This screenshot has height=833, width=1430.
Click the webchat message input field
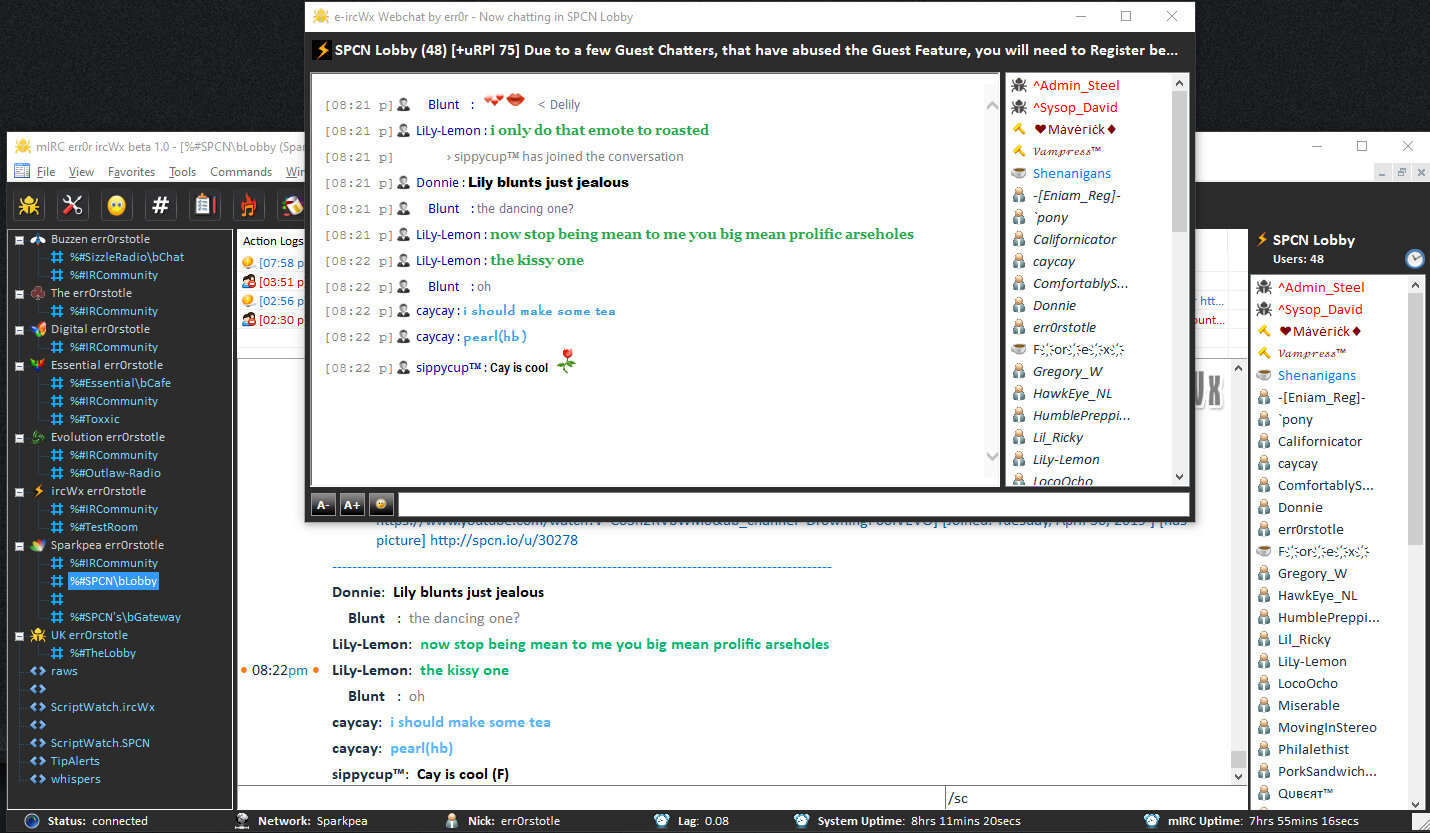(x=793, y=505)
